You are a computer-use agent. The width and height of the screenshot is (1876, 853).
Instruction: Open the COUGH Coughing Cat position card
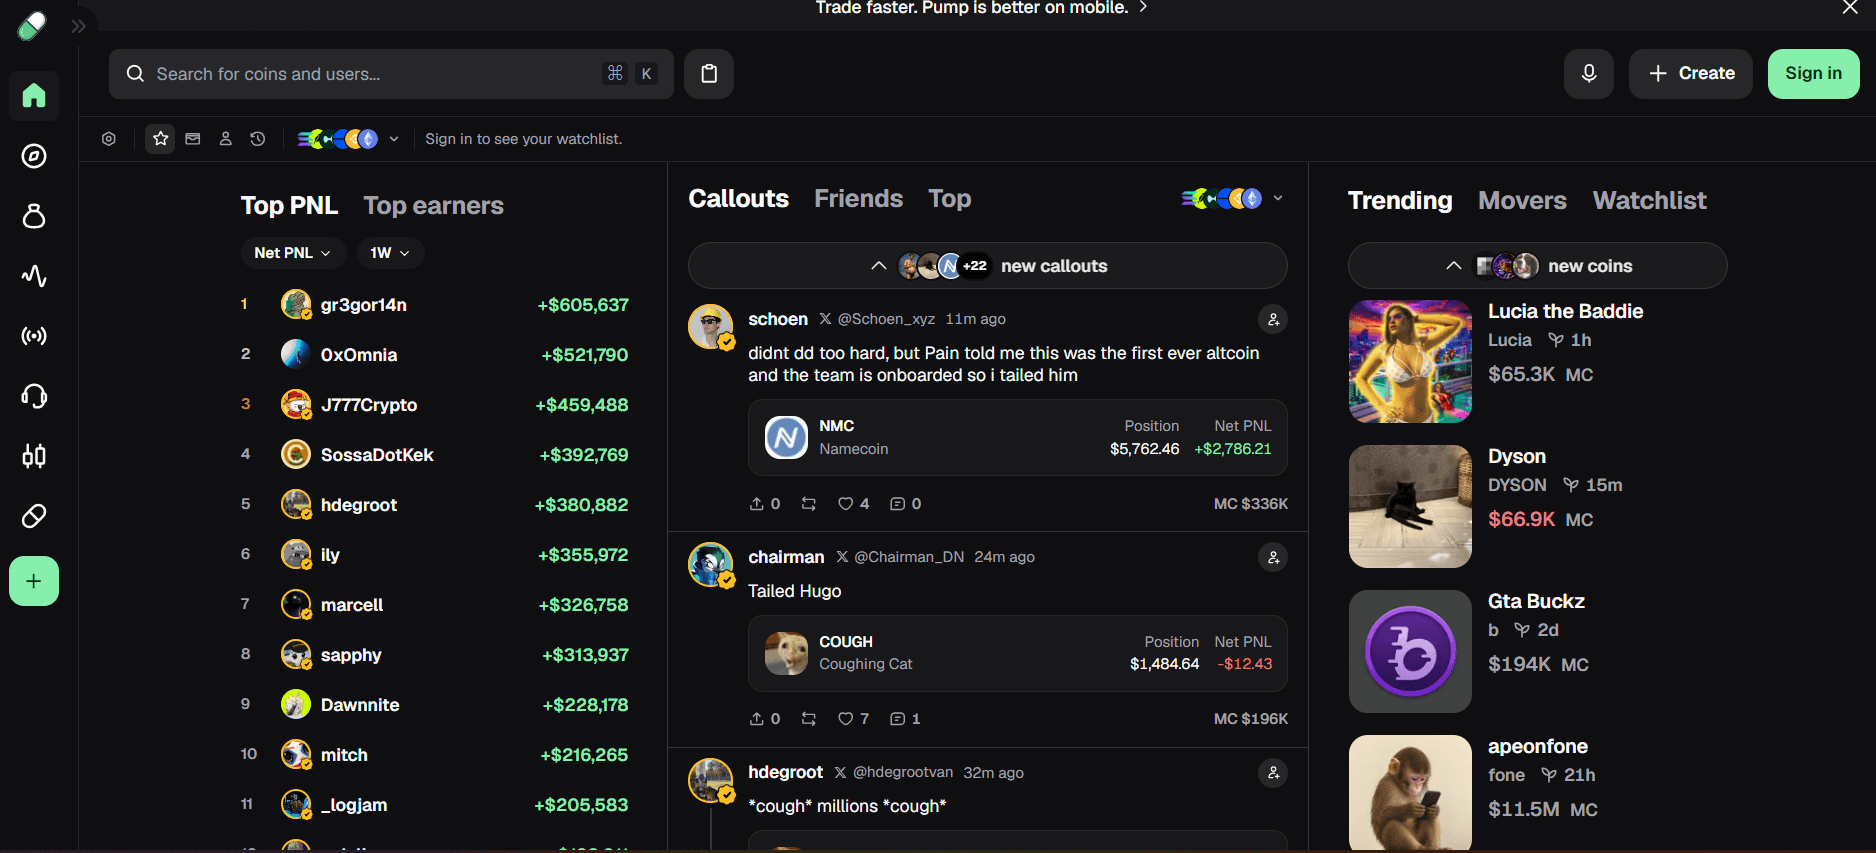click(1018, 653)
